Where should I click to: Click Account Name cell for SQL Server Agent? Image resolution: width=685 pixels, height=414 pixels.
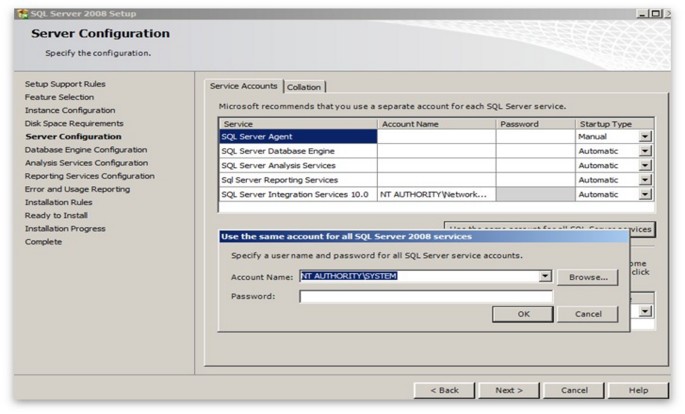436,137
